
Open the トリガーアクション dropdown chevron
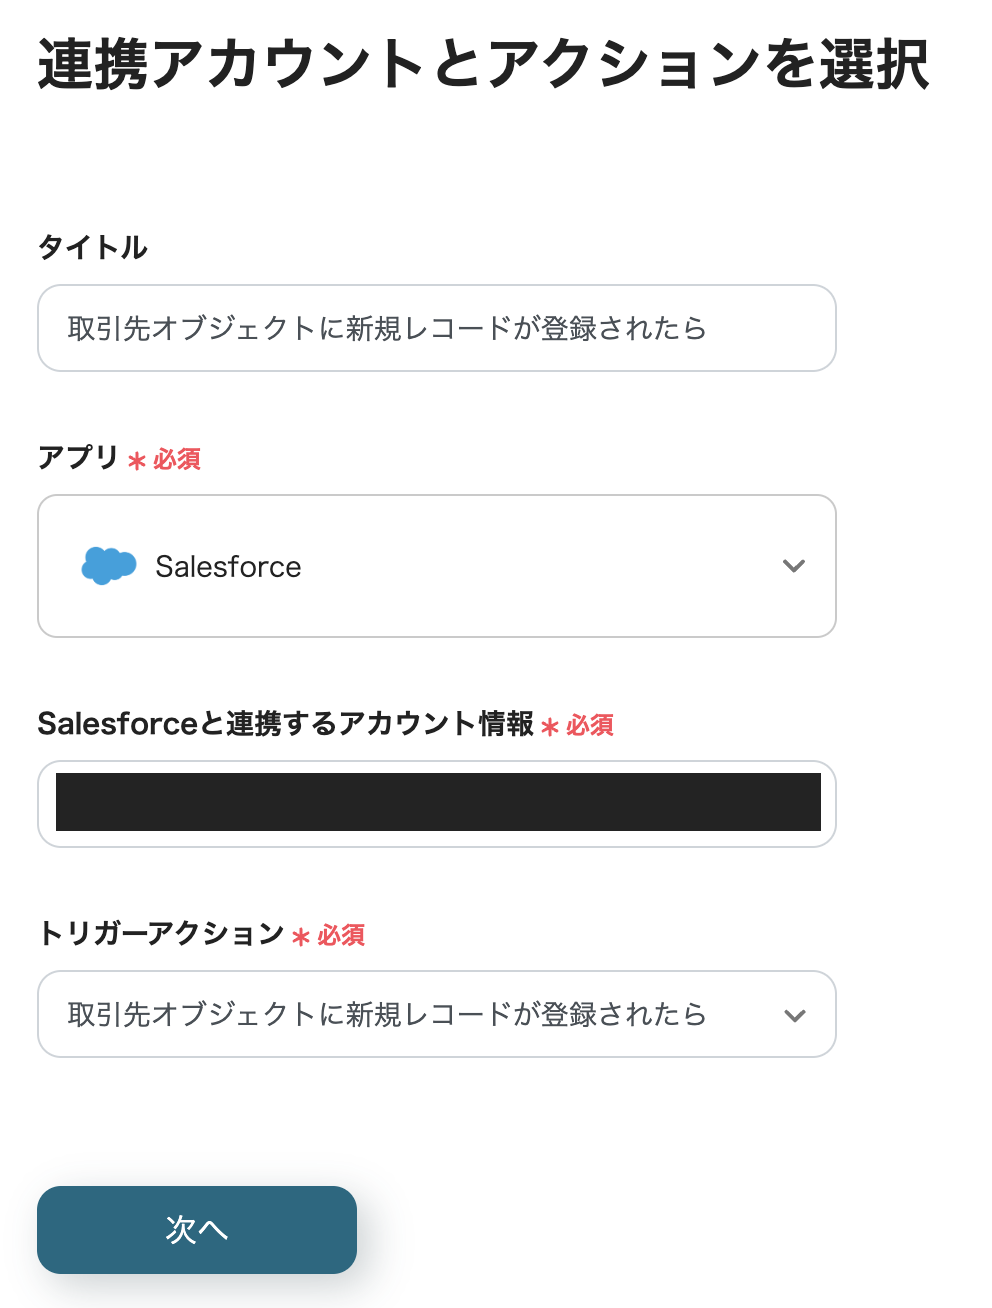pyautogui.click(x=795, y=1015)
